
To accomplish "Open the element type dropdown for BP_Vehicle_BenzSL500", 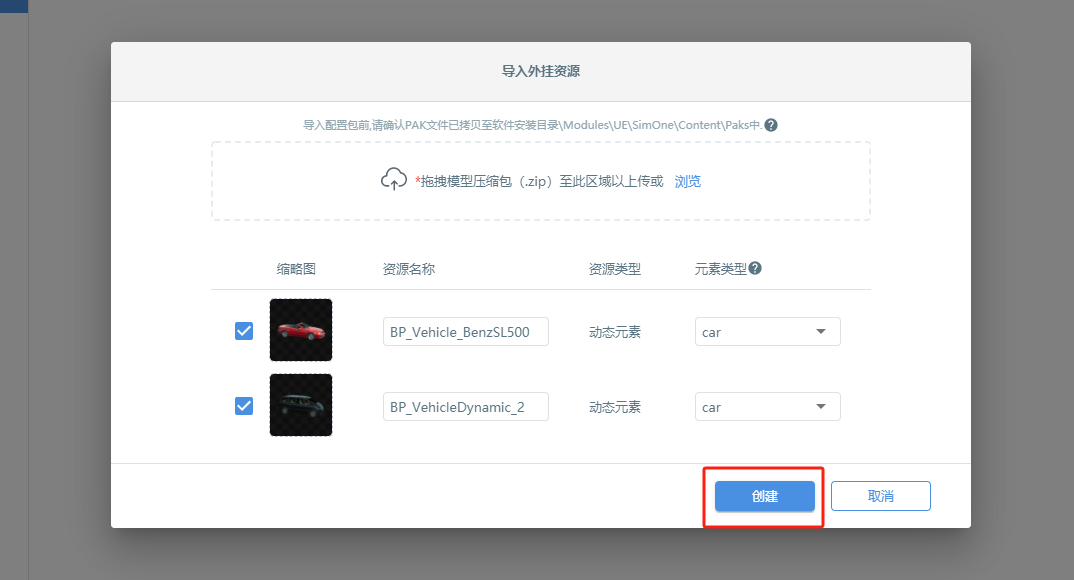I will (x=767, y=331).
